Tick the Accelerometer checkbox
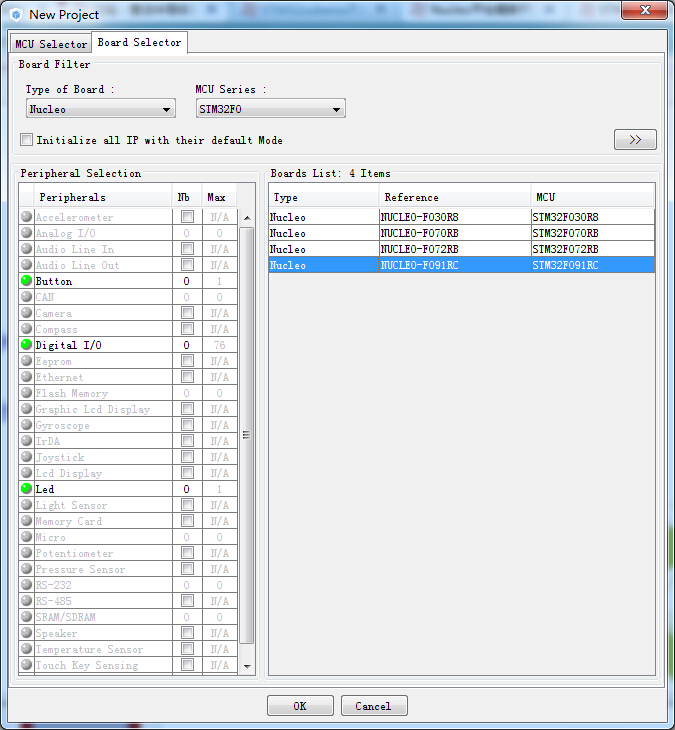The height and width of the screenshot is (730, 675). pos(187,216)
